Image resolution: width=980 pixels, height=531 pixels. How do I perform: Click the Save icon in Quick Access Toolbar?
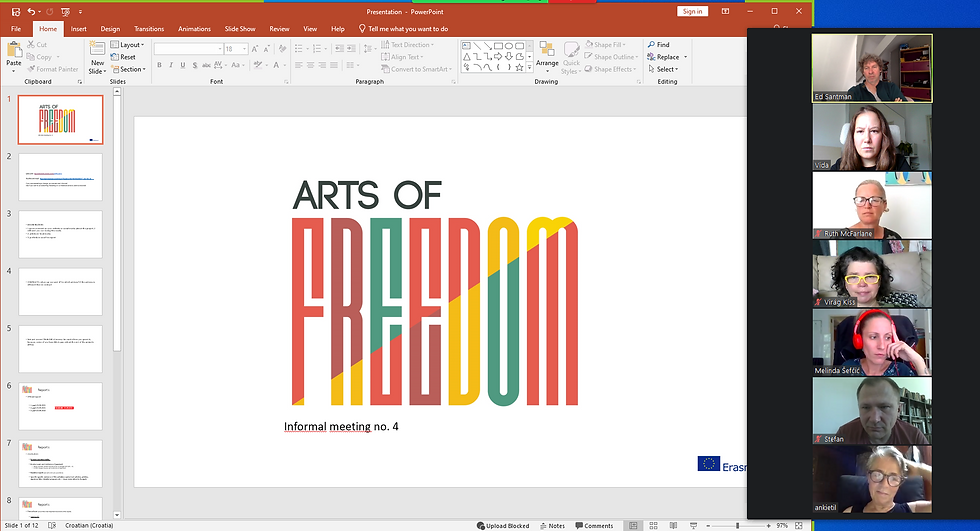(x=16, y=11)
